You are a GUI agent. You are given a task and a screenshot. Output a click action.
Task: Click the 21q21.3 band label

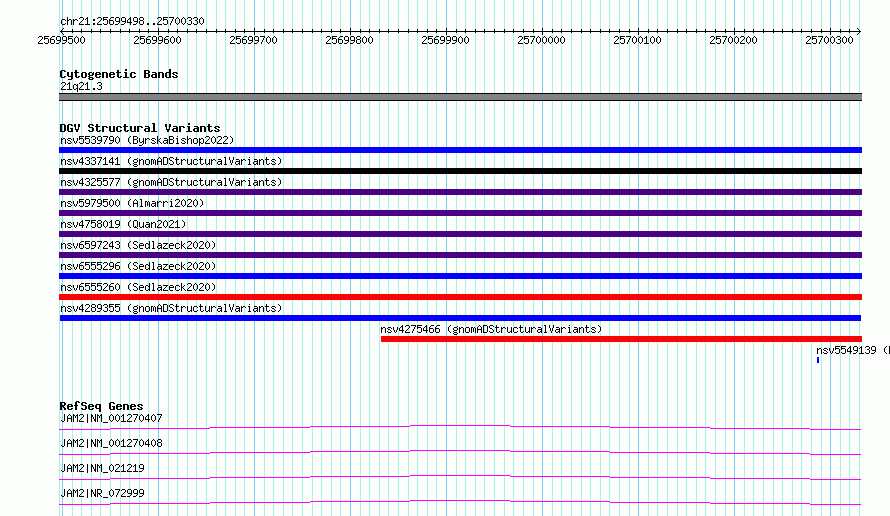(x=81, y=86)
